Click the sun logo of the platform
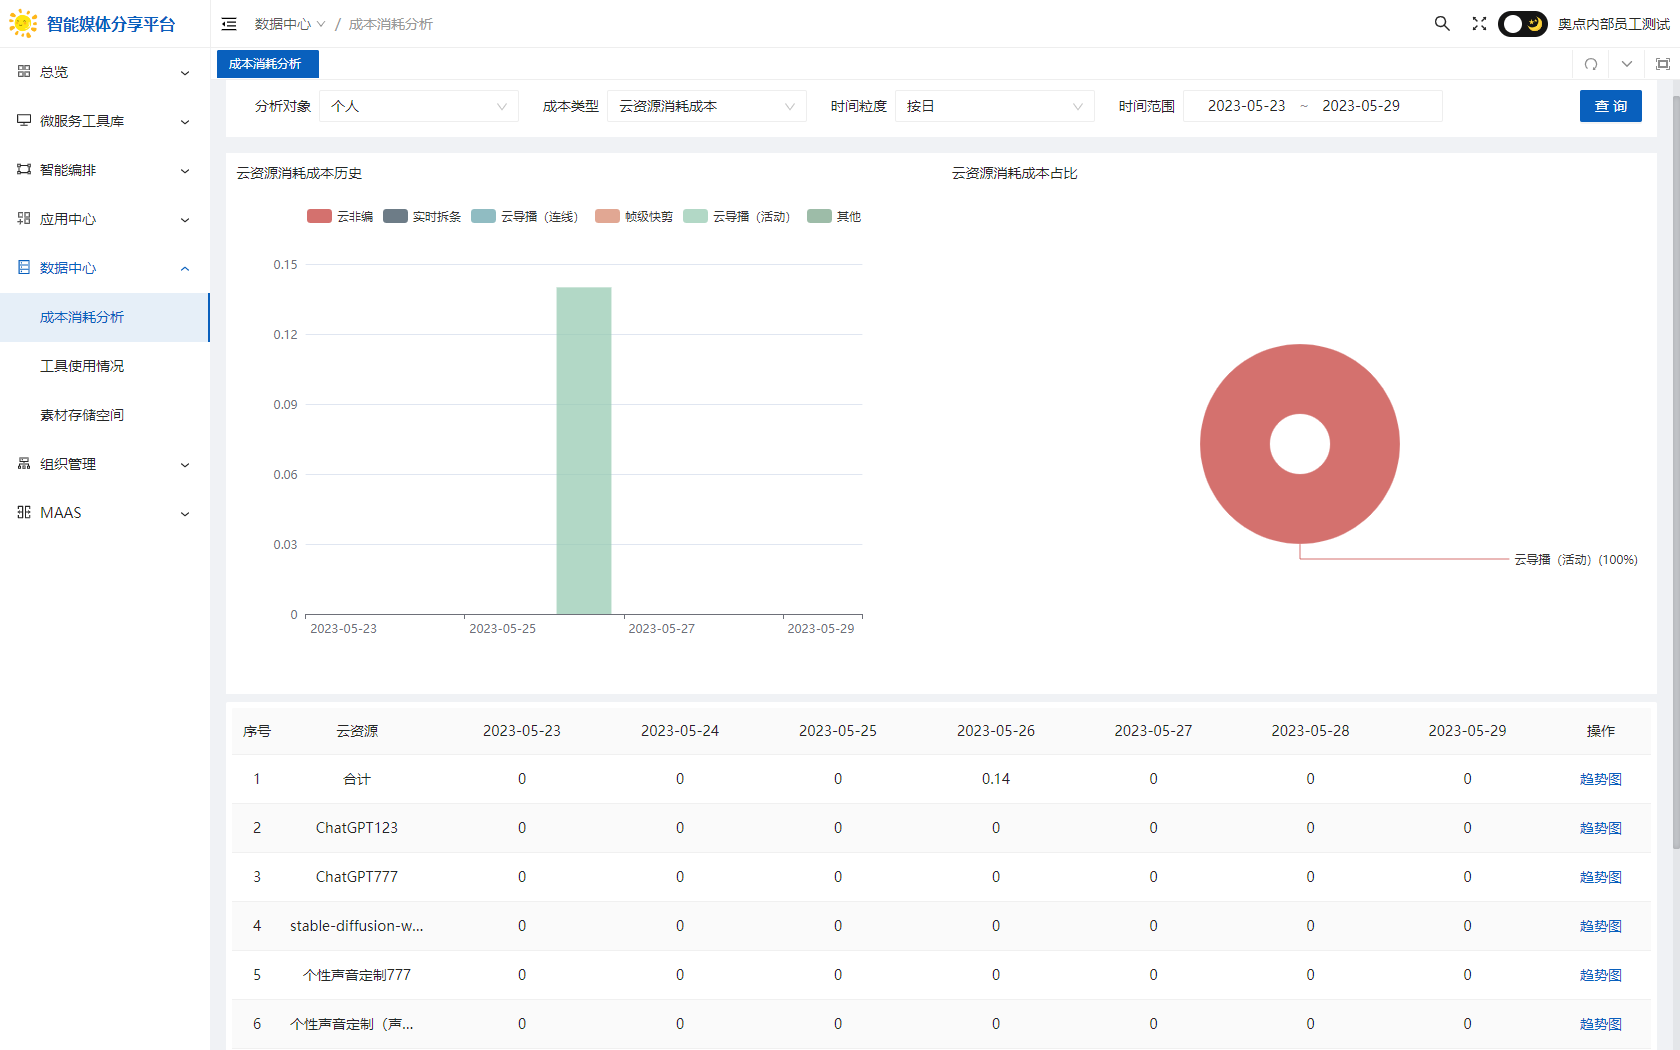Screen dimensions: 1680x1050 coord(23,24)
